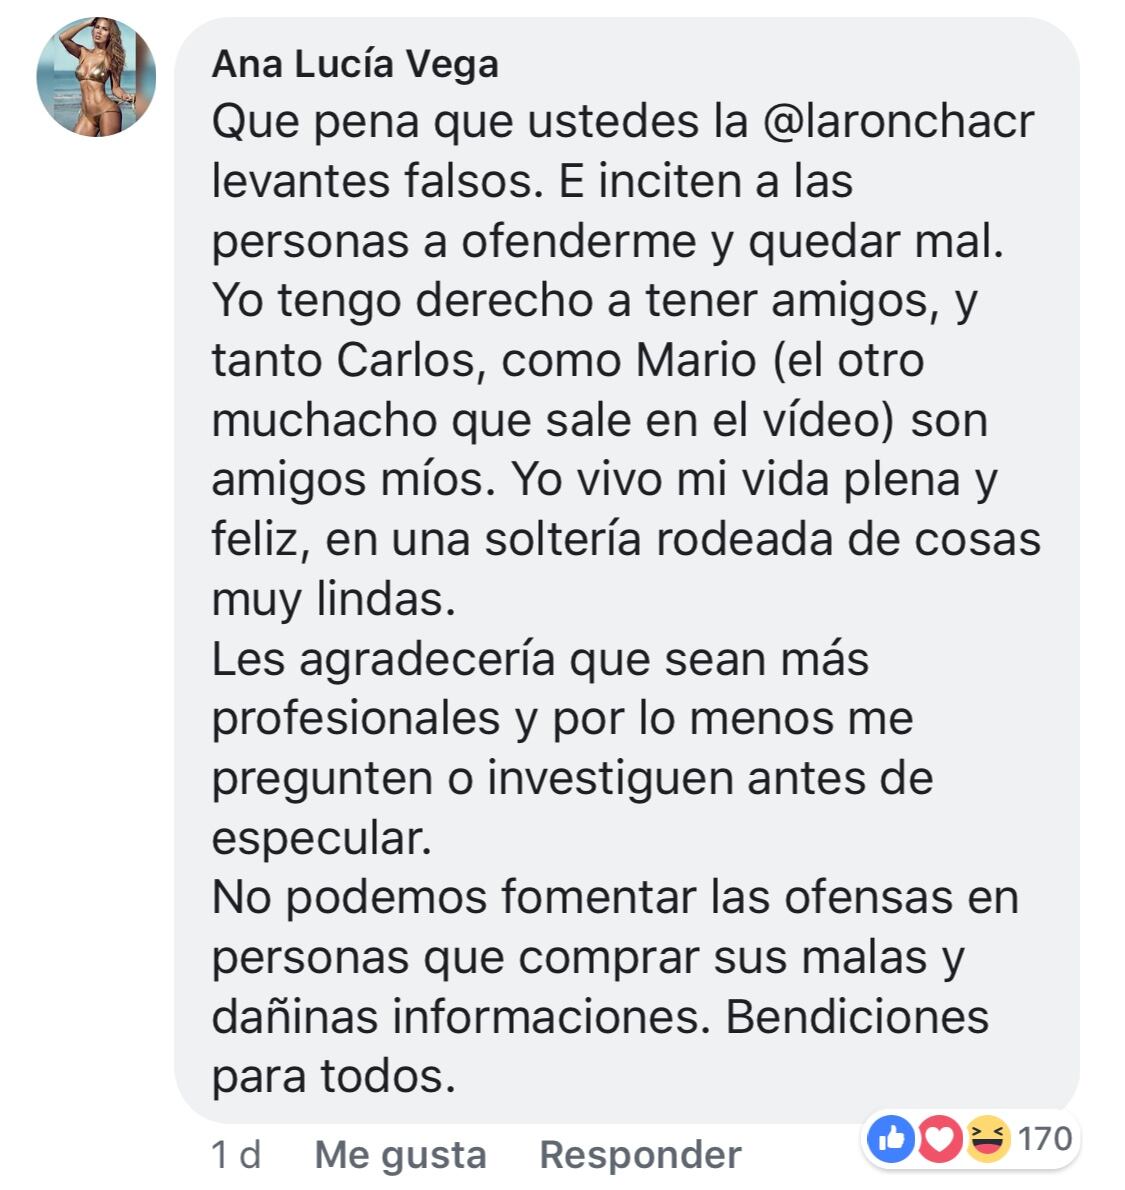
Task: Open the '1 d' comment timestamp
Action: [236, 1155]
